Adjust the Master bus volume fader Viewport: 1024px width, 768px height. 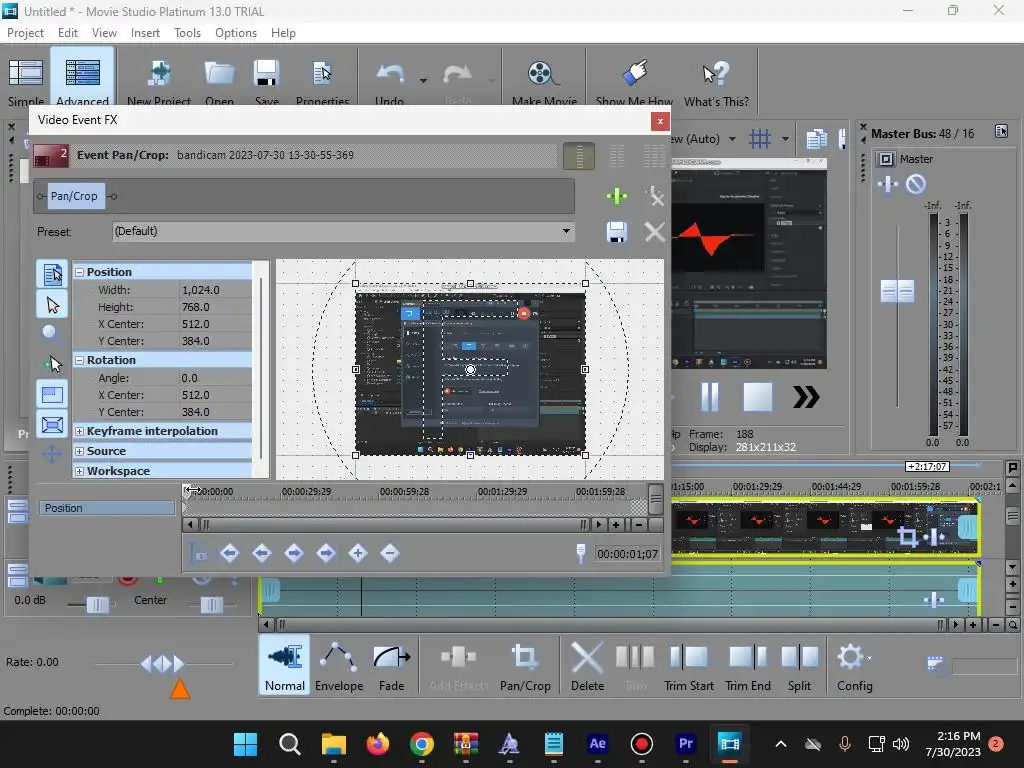[897, 291]
